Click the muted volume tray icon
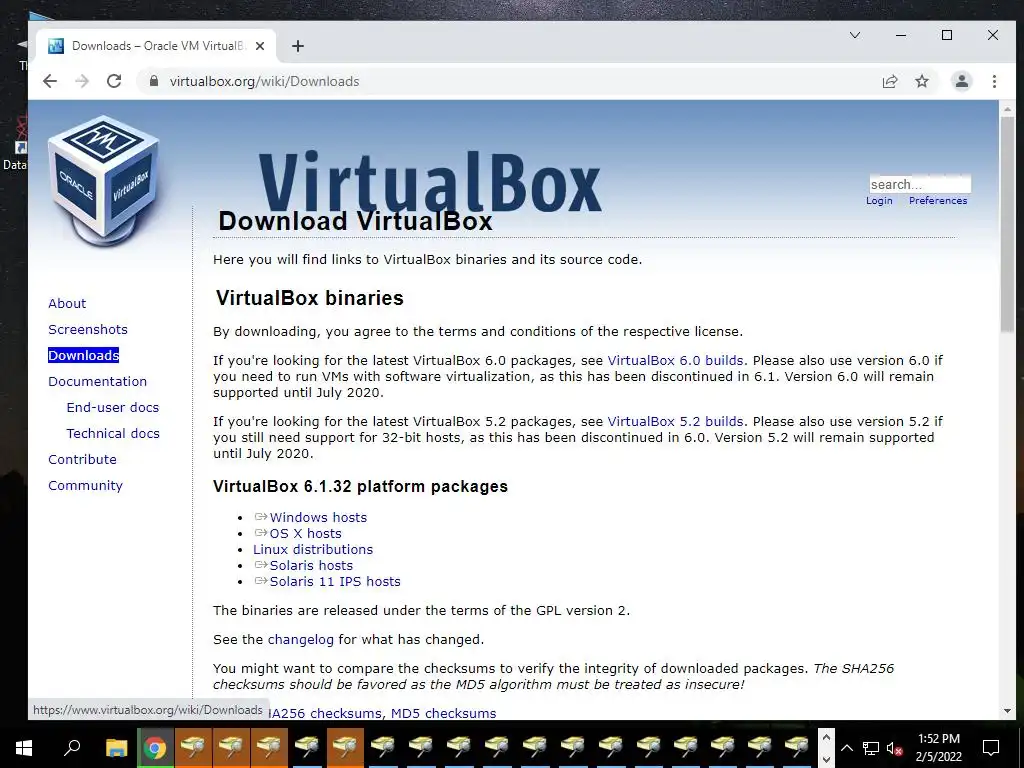1024x768 pixels. pyautogui.click(x=894, y=748)
